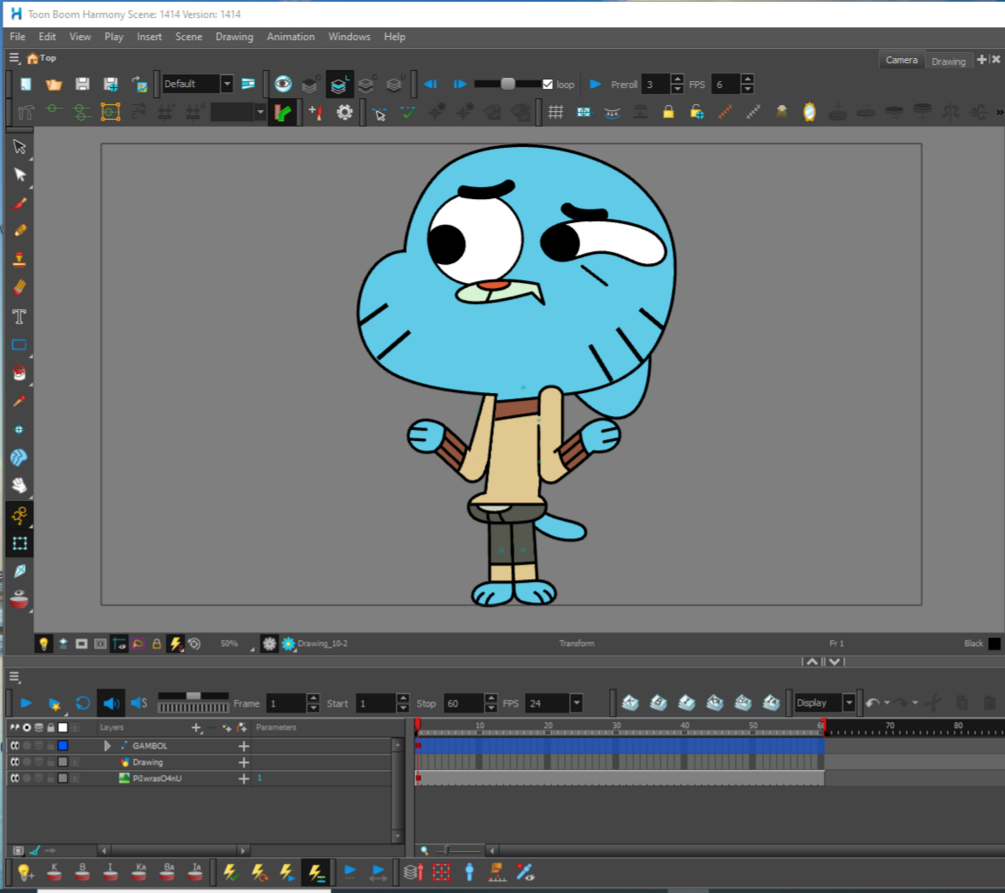Toggle lock on the Drawing layer
1005x893 pixels.
(51, 762)
